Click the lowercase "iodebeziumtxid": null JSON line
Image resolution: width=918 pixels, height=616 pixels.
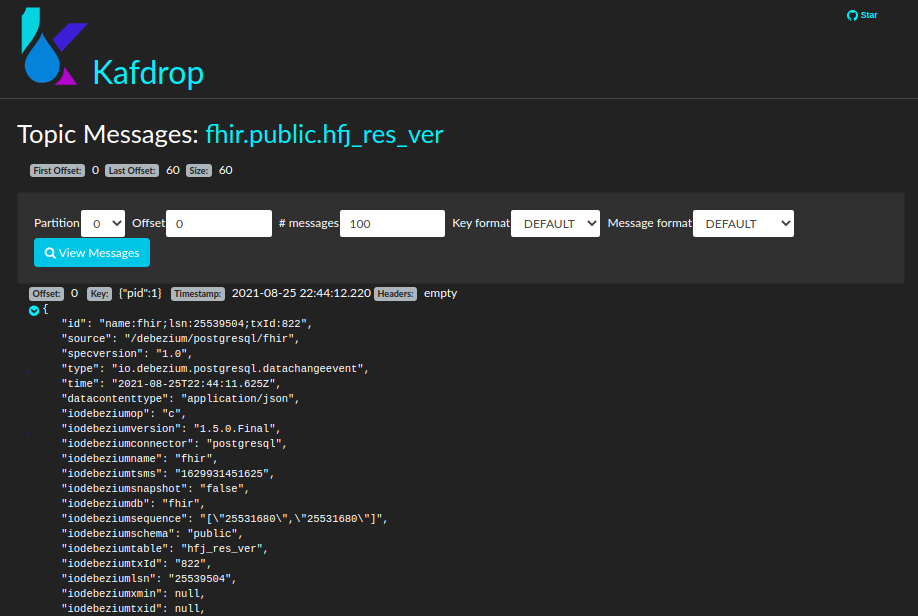coord(133,609)
